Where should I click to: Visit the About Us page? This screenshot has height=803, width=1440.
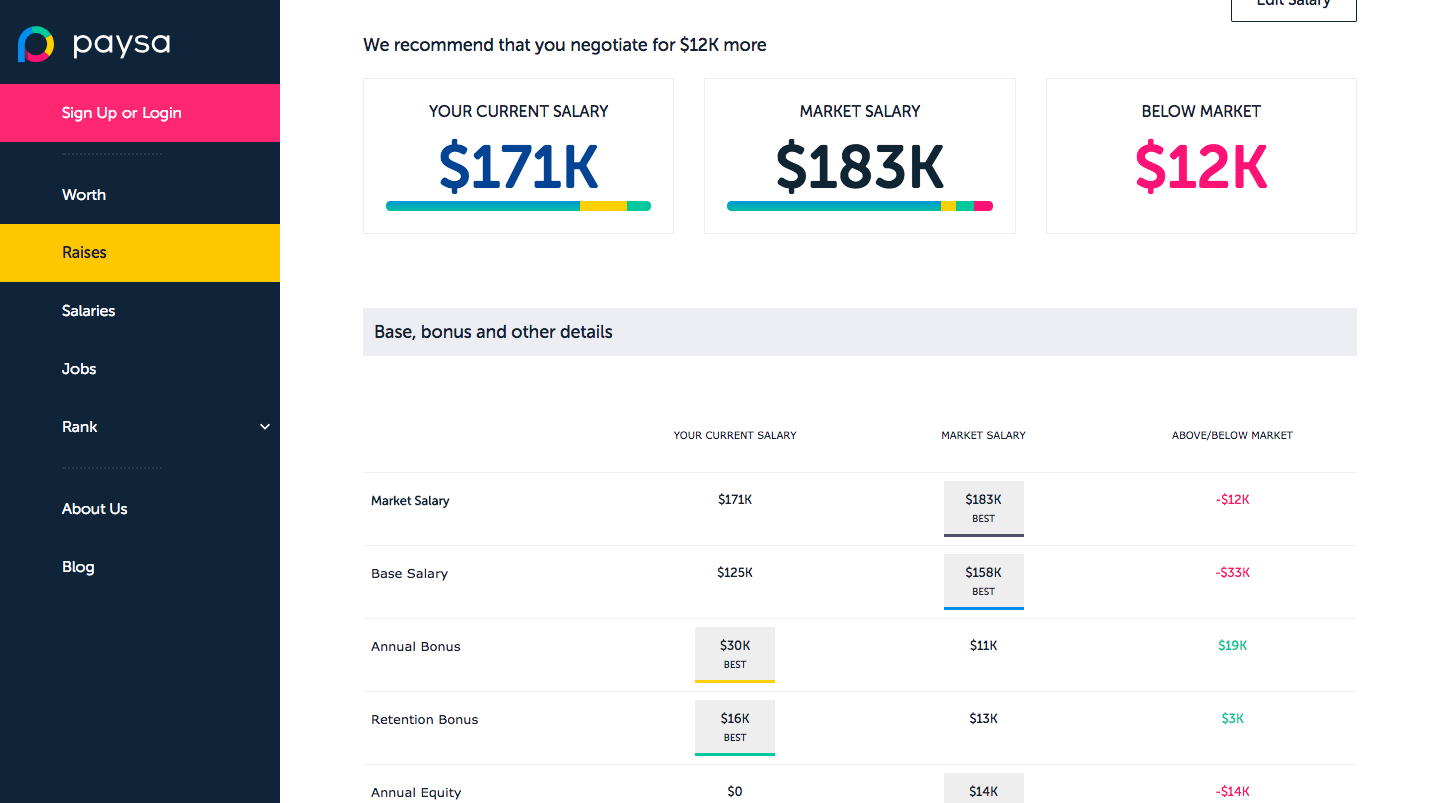pyautogui.click(x=94, y=509)
